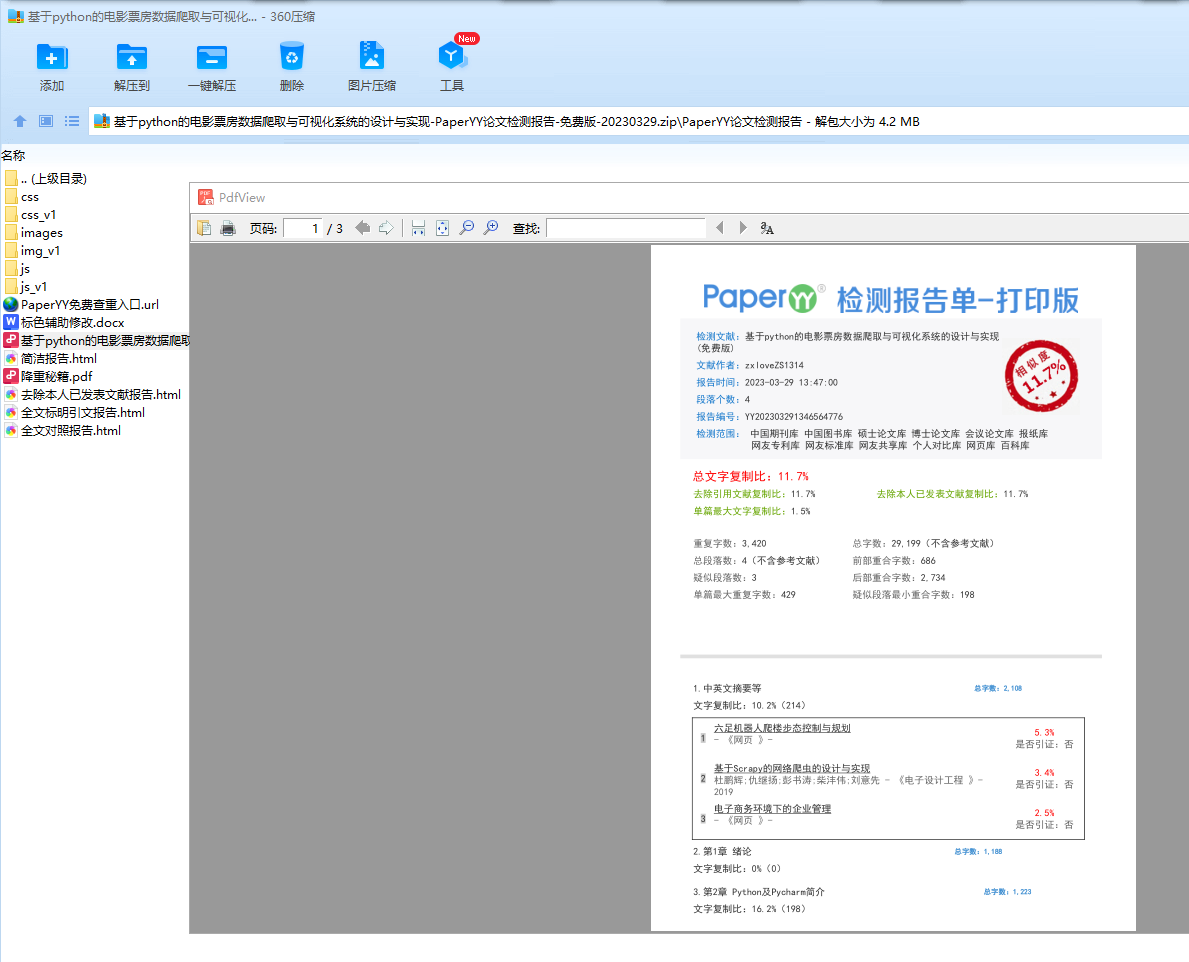Switch to the list view mode button
The width and height of the screenshot is (1189, 962).
pos(72,121)
